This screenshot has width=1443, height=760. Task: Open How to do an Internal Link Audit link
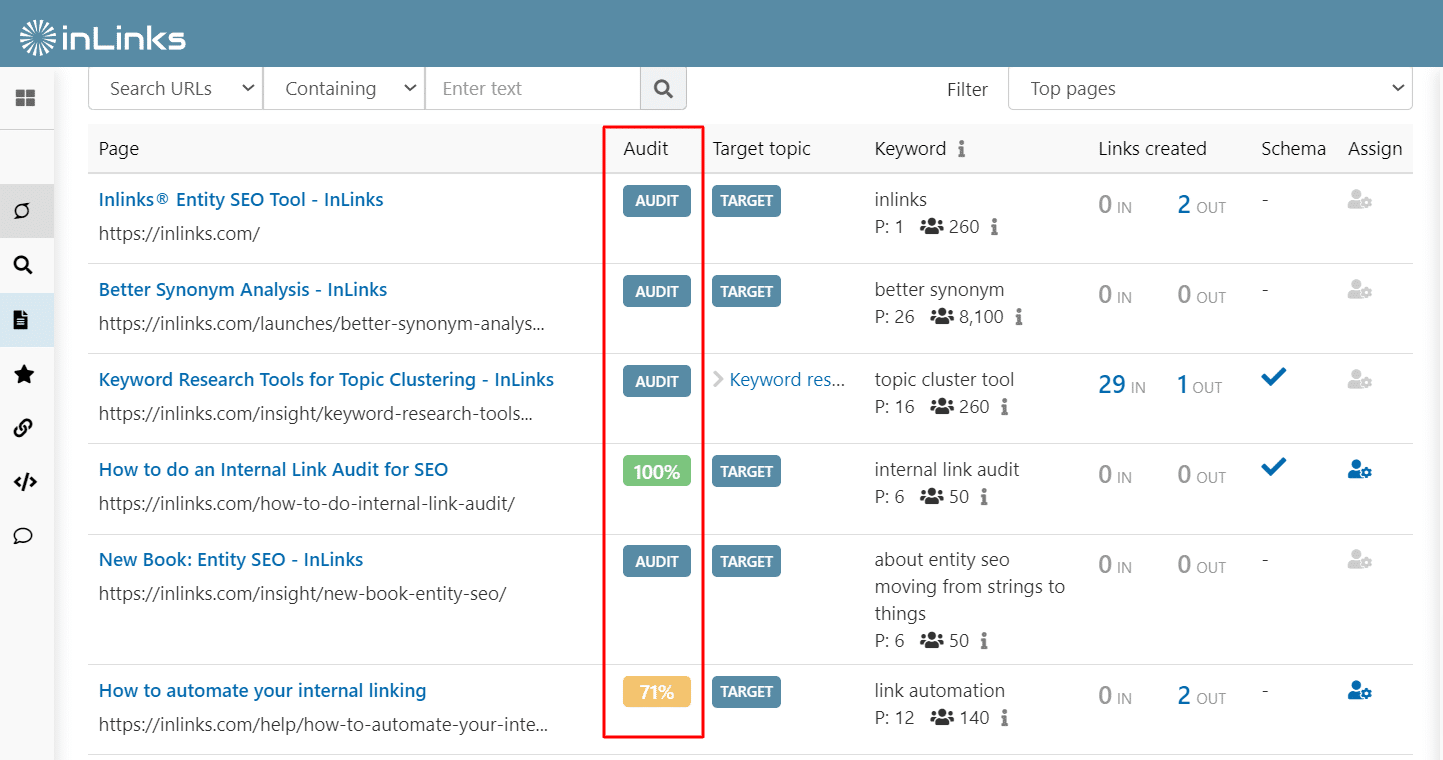[x=273, y=470]
